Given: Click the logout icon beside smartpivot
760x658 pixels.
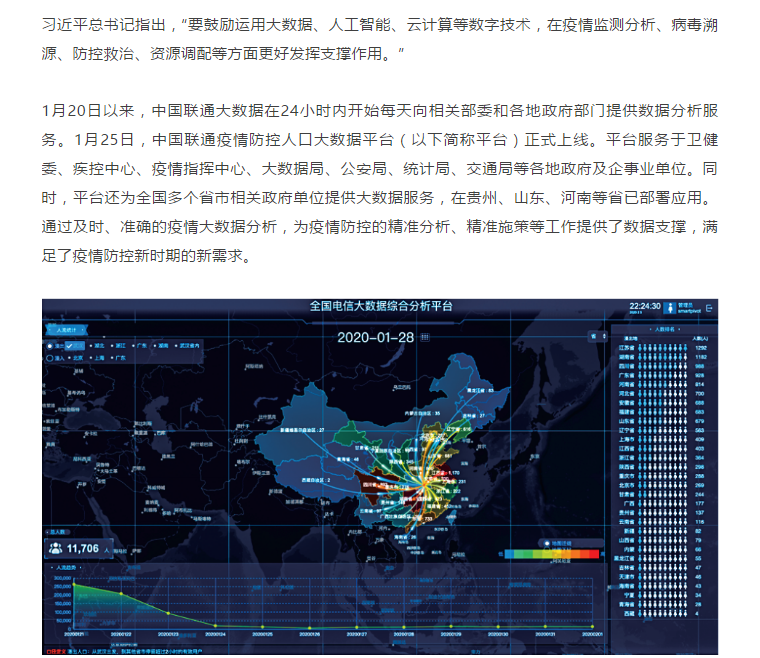Looking at the screenshot, I should [x=709, y=308].
